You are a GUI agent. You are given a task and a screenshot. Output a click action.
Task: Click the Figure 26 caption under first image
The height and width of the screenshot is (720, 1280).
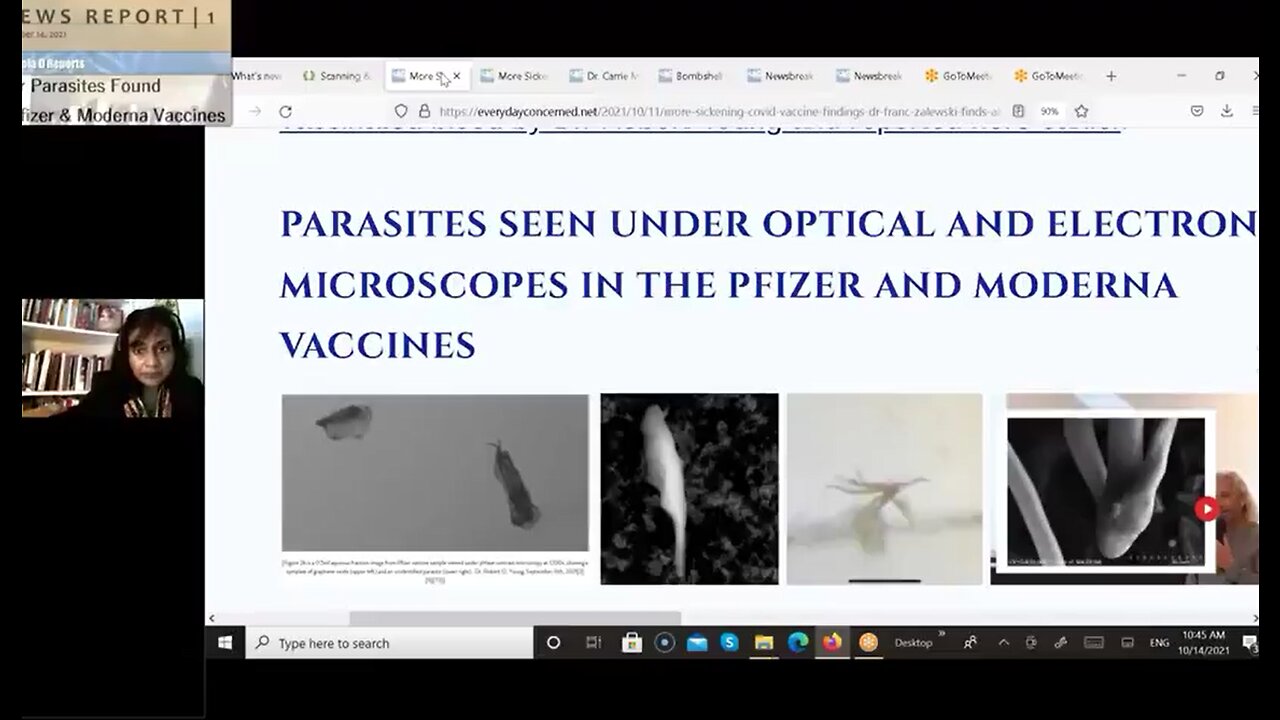click(x=435, y=571)
